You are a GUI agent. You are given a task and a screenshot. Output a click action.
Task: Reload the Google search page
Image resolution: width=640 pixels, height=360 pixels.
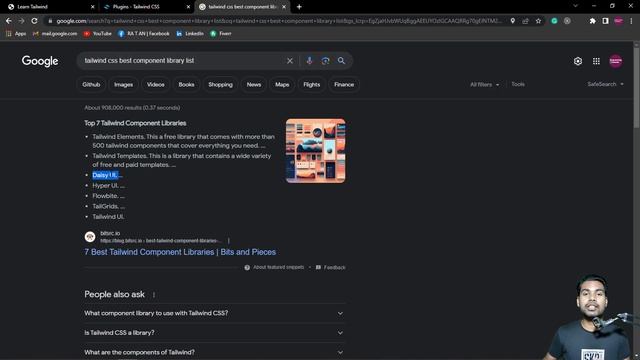coord(34,21)
